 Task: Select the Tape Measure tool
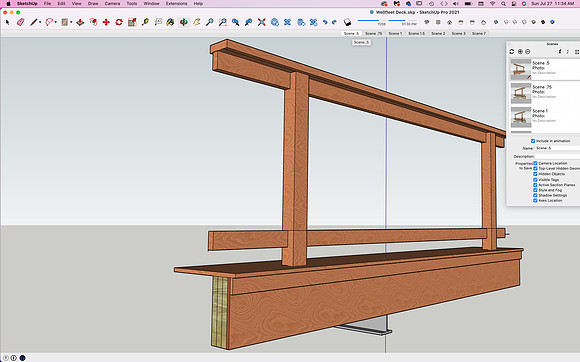(x=145, y=23)
